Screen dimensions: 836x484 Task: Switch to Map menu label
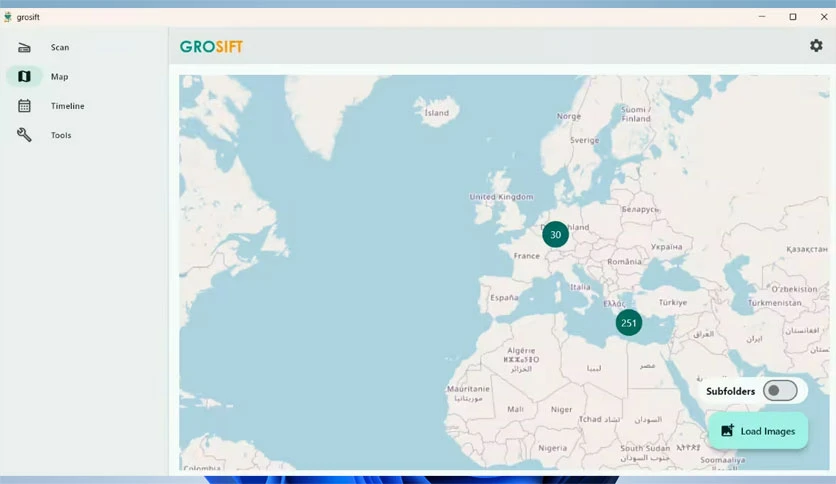pos(59,77)
